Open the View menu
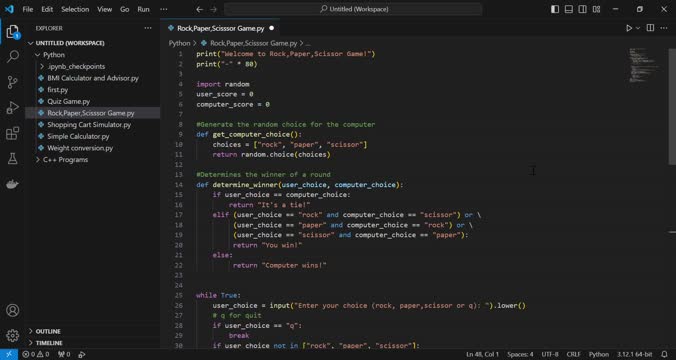Viewport: 676px width, 360px height. tap(104, 9)
